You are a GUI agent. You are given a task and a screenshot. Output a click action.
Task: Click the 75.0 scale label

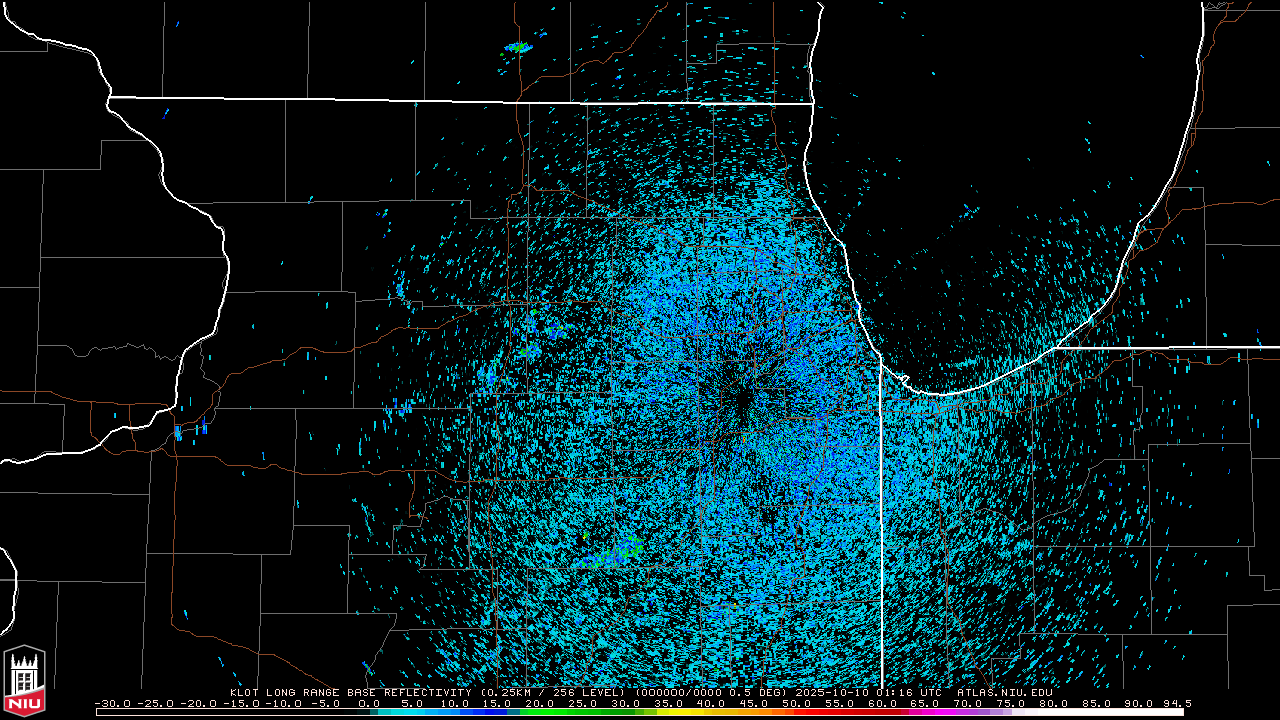pos(1011,704)
